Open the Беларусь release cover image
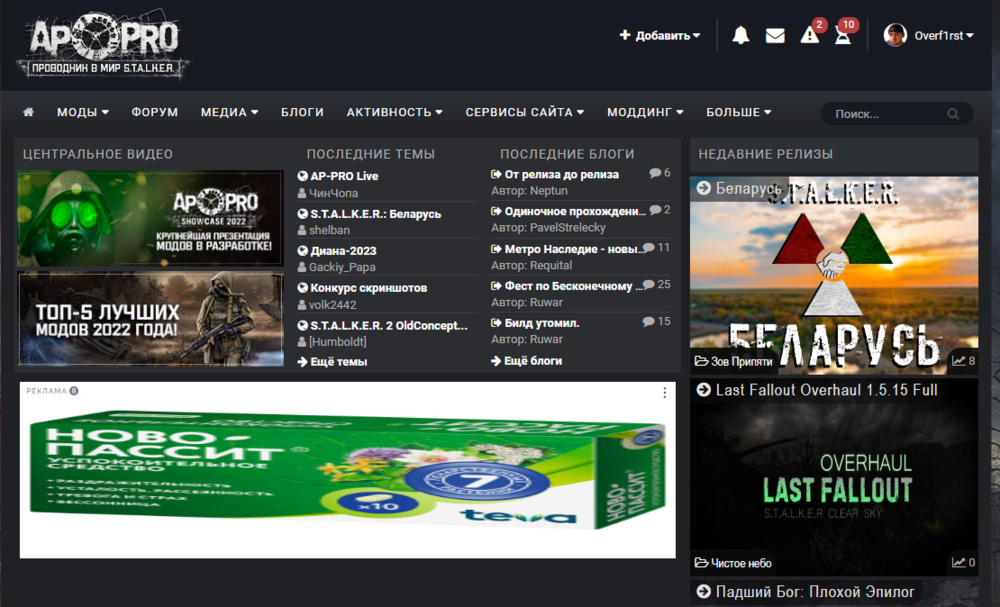Screen dimensions: 1000x607 coord(834,275)
